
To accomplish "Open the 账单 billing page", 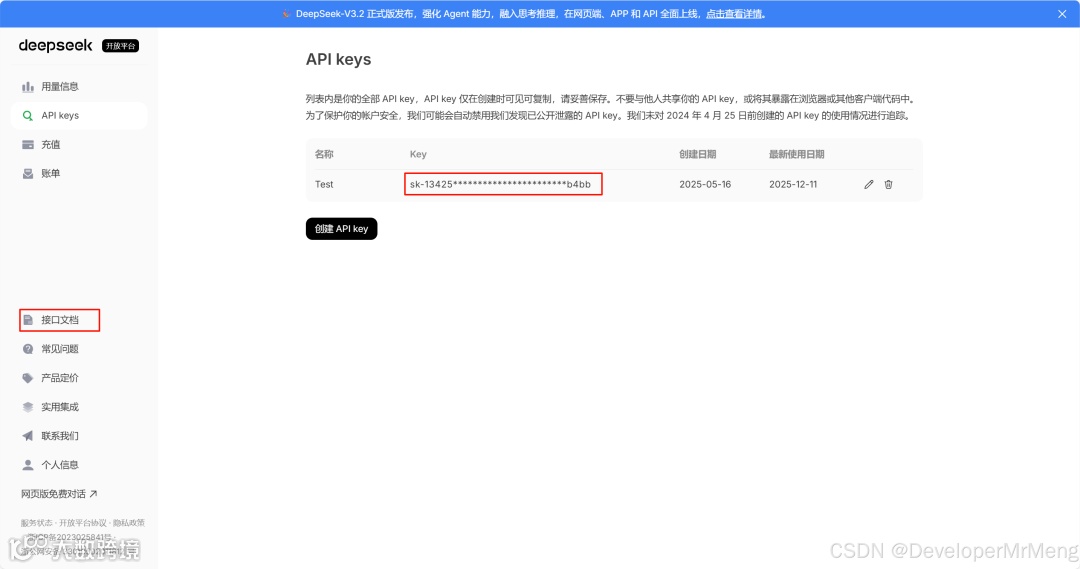I will point(79,174).
